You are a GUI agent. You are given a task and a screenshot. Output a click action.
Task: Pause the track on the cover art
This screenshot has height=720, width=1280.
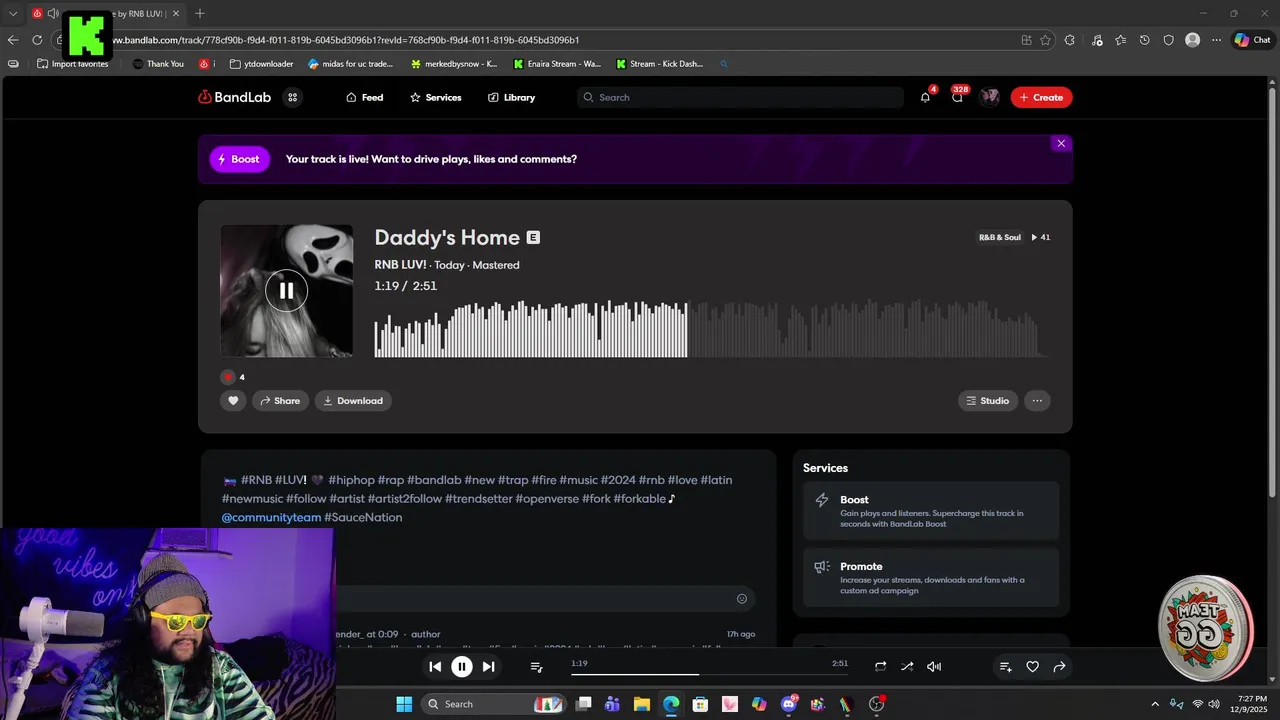point(286,290)
